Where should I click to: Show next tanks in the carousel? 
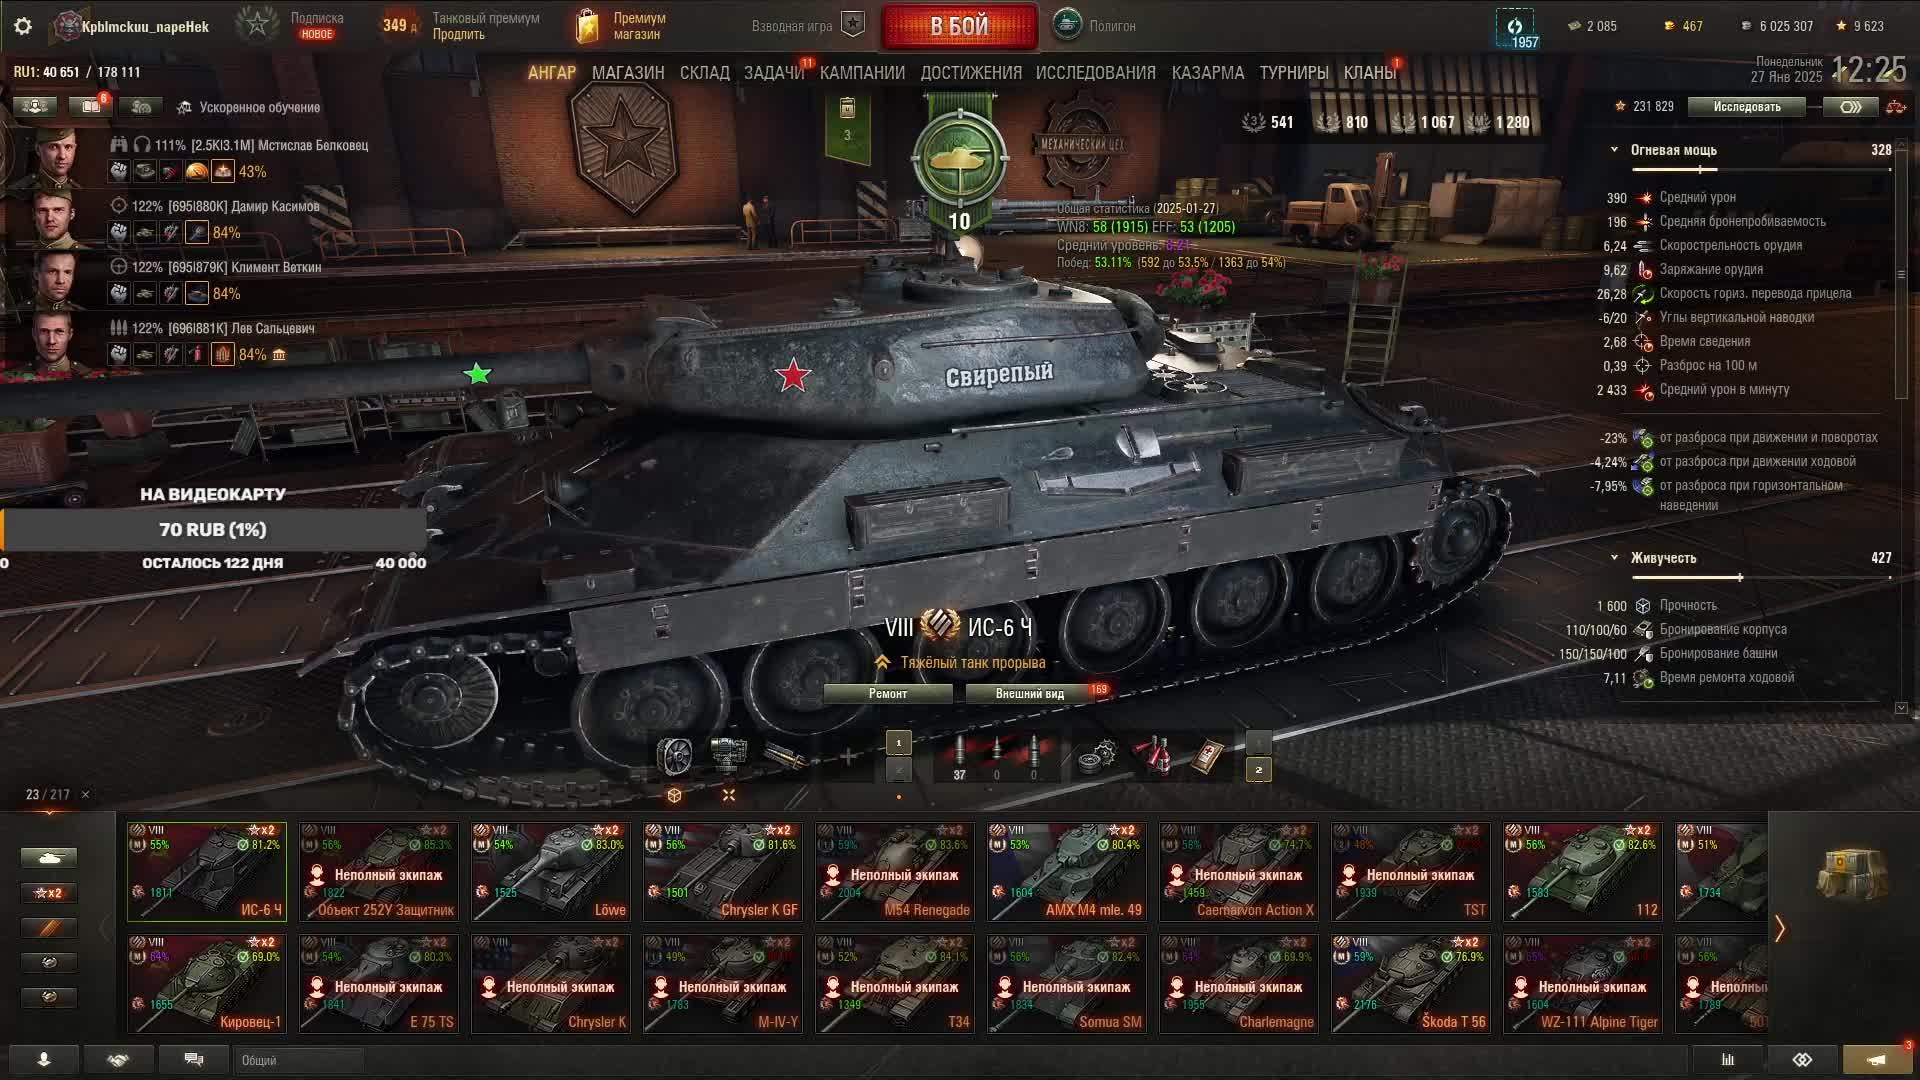click(x=1780, y=929)
